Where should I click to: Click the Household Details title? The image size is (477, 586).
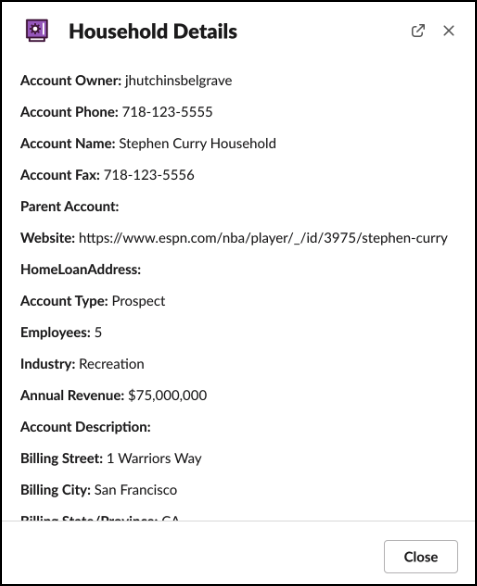point(153,31)
